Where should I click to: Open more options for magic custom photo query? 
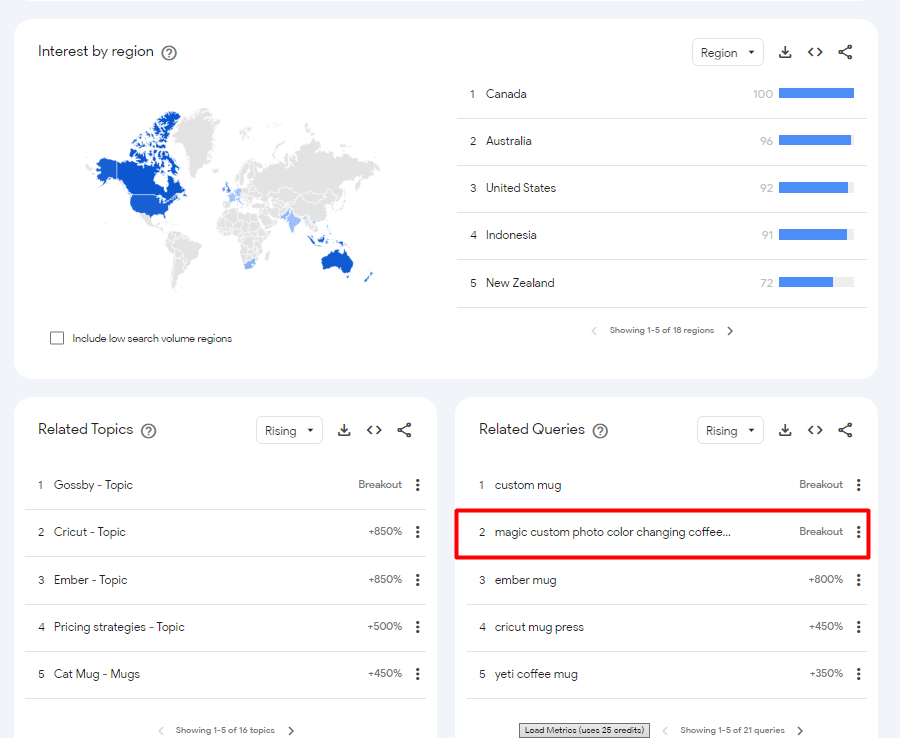pyautogui.click(x=859, y=532)
